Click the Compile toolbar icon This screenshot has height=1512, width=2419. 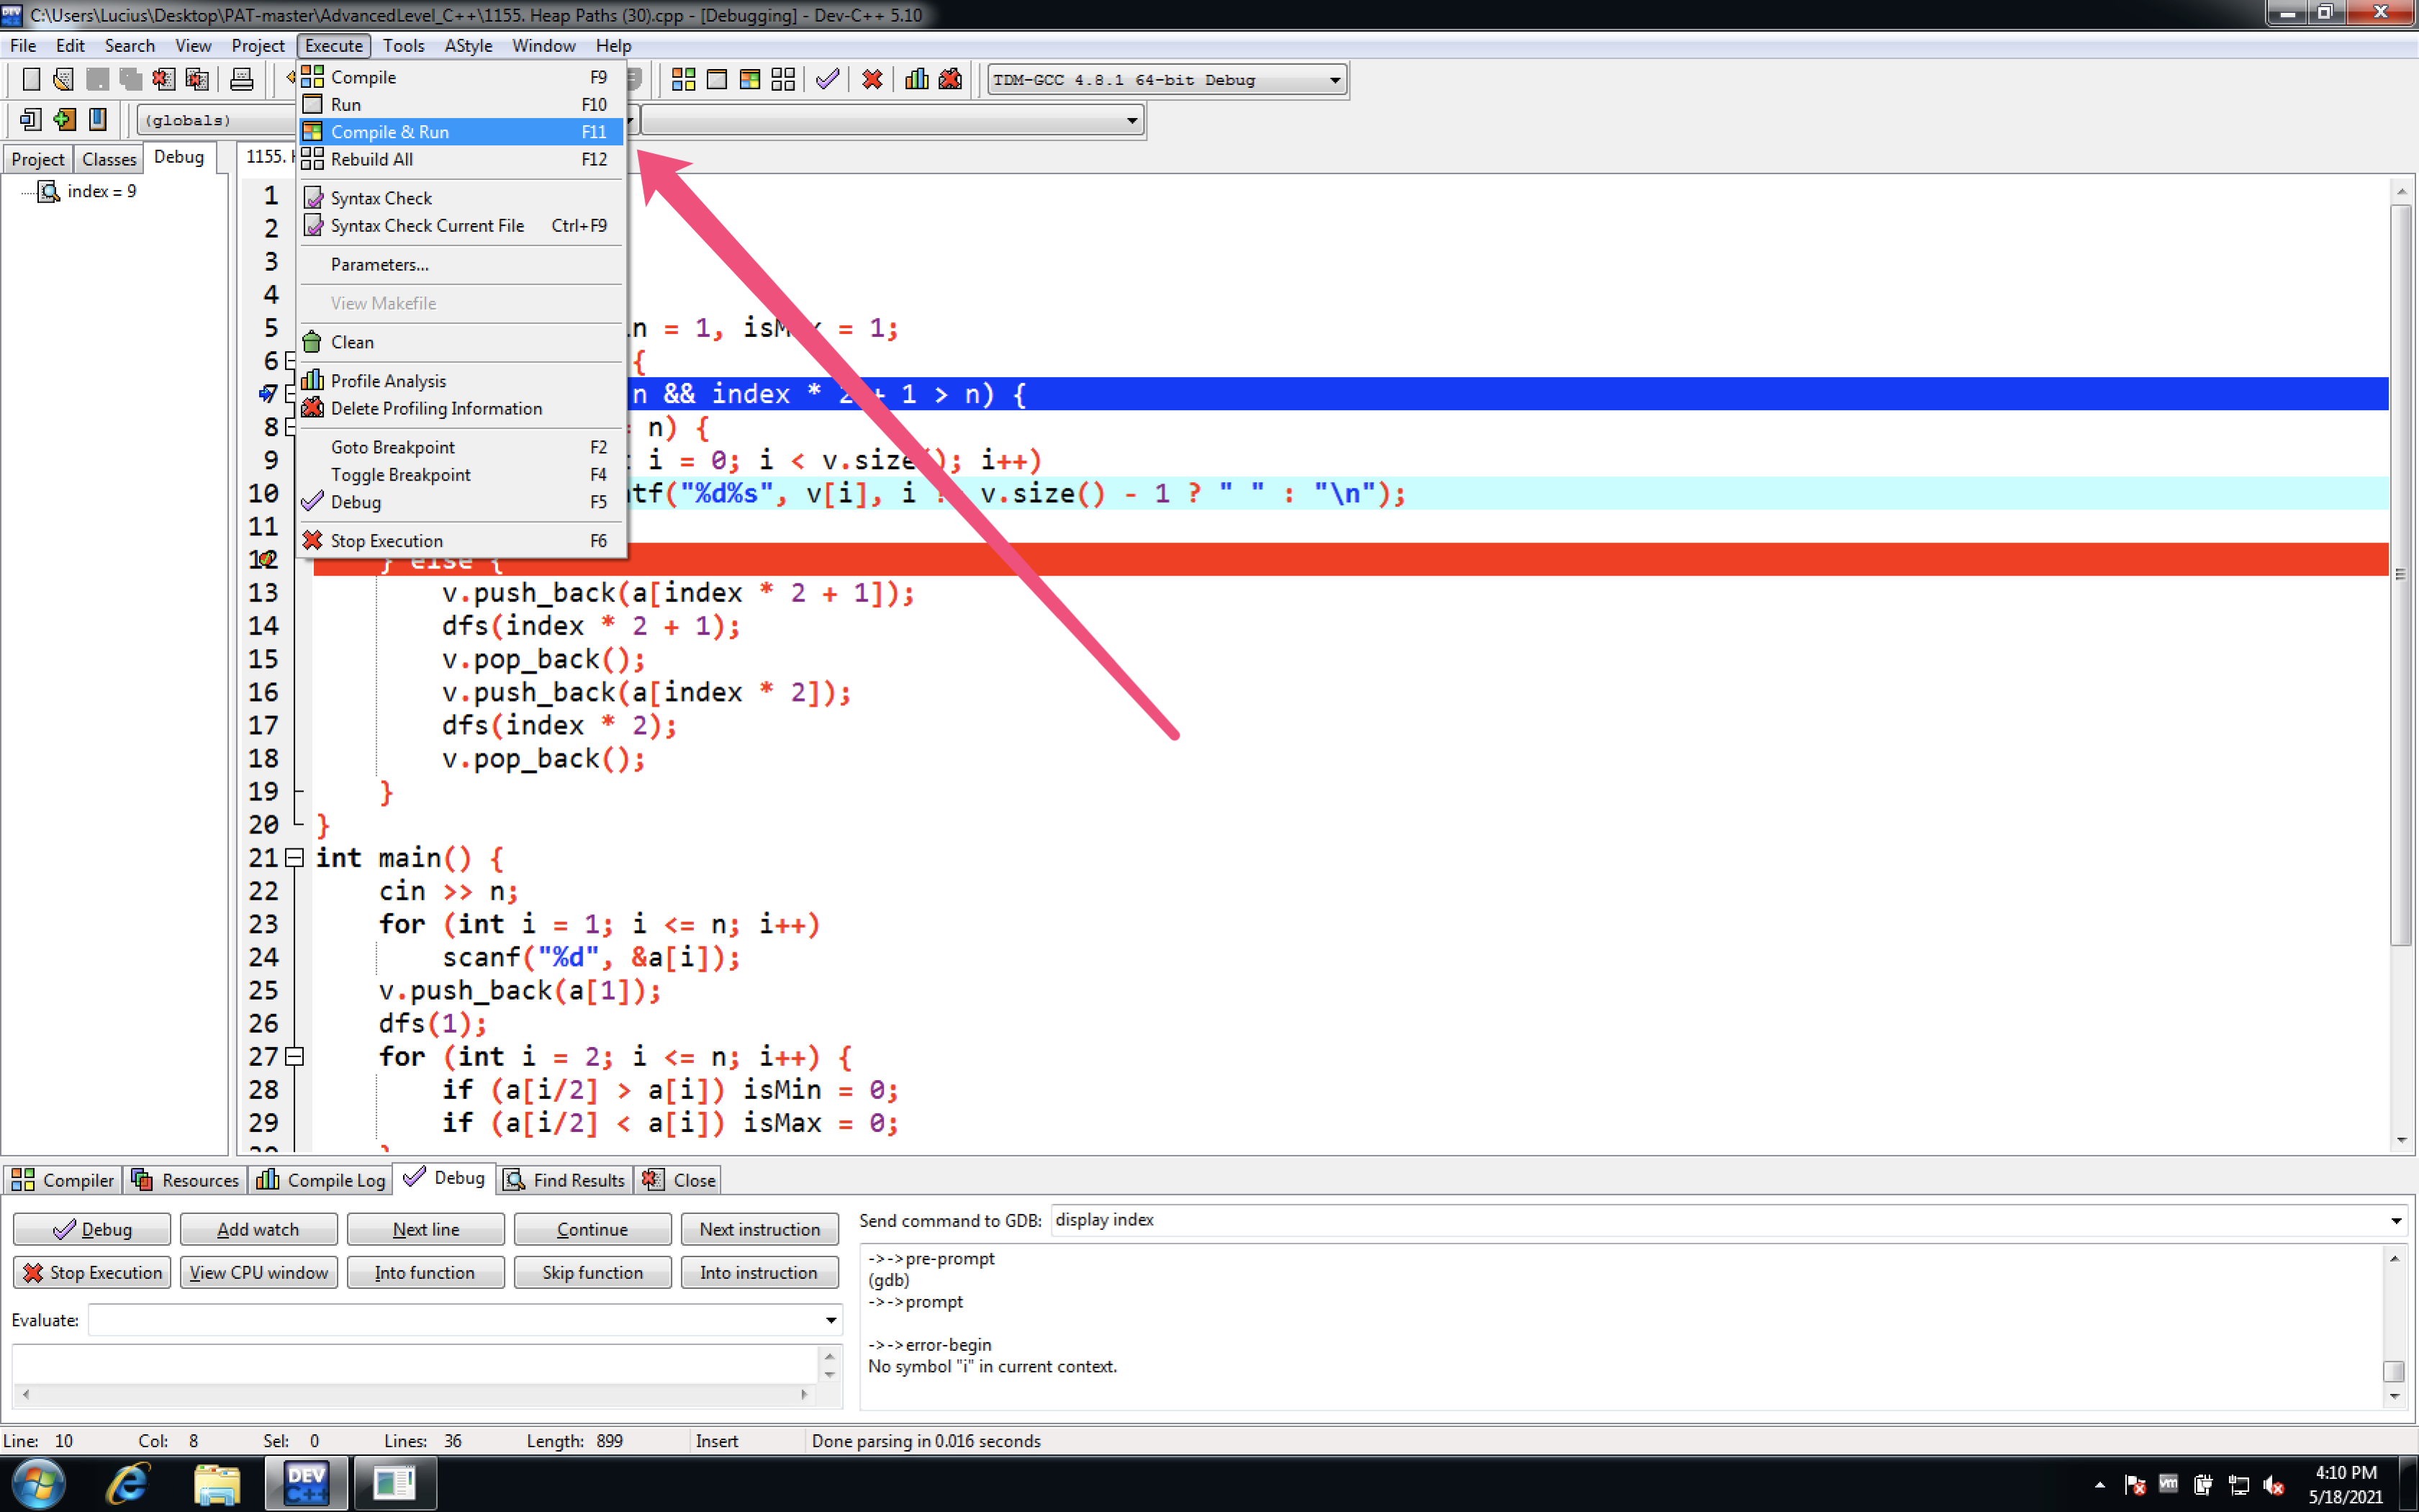coord(683,79)
